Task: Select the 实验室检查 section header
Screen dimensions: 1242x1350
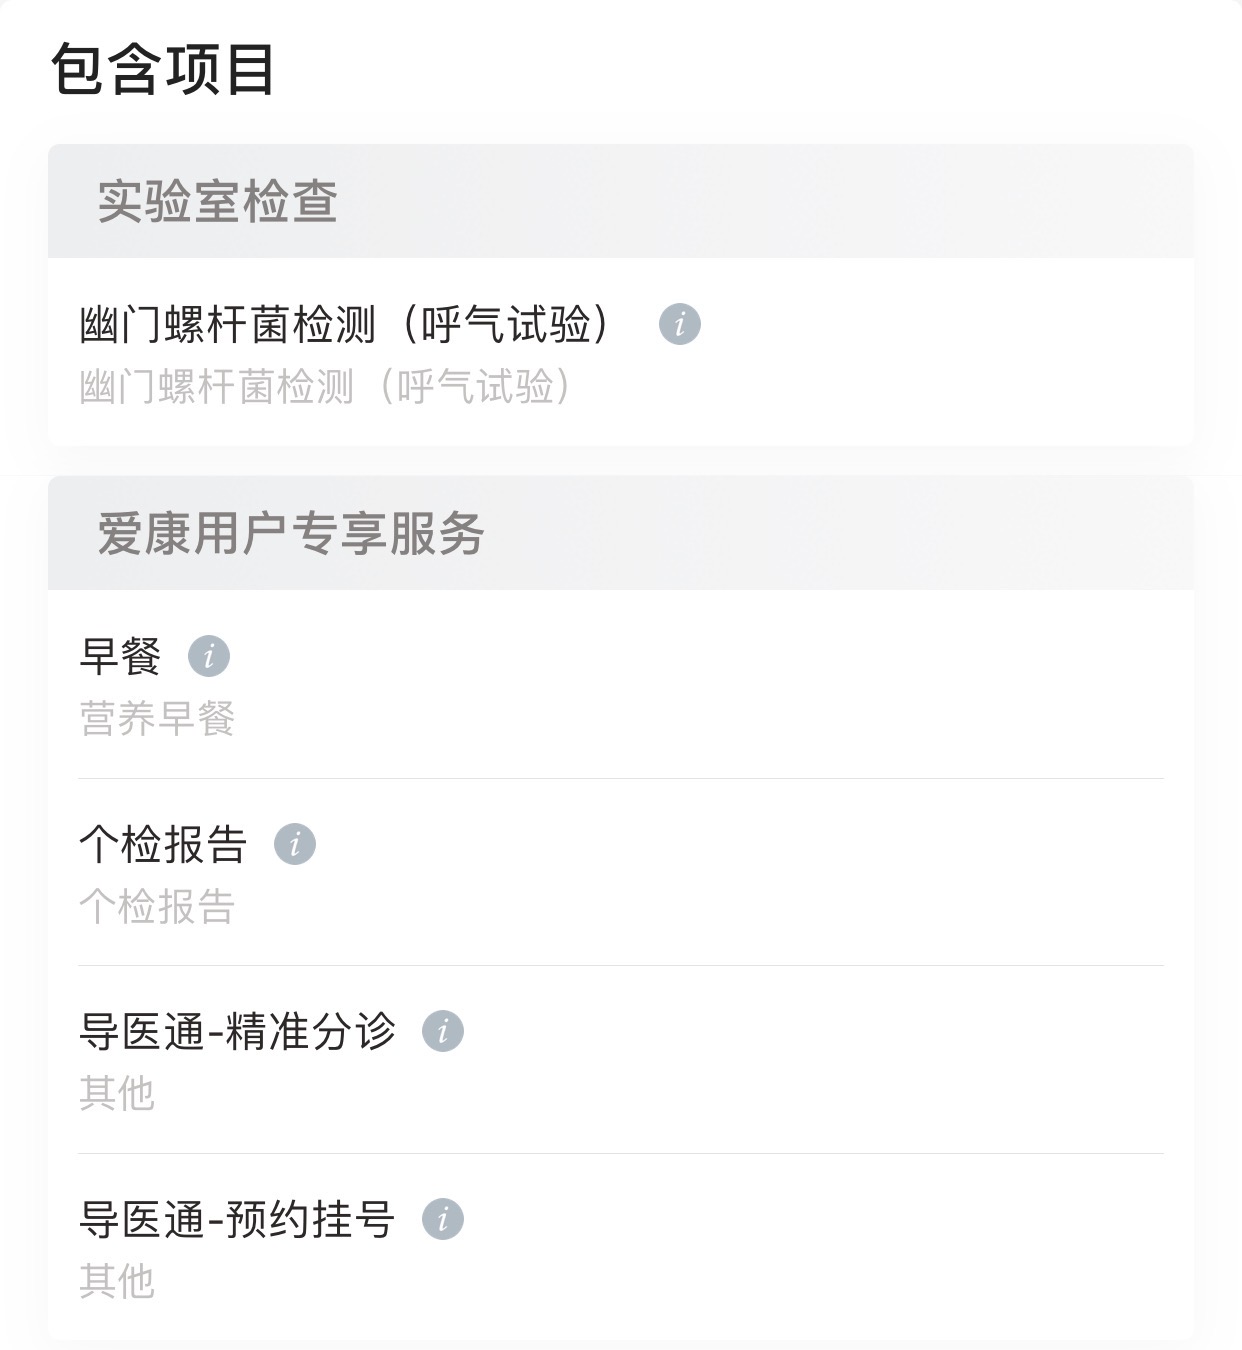Action: coord(217,201)
